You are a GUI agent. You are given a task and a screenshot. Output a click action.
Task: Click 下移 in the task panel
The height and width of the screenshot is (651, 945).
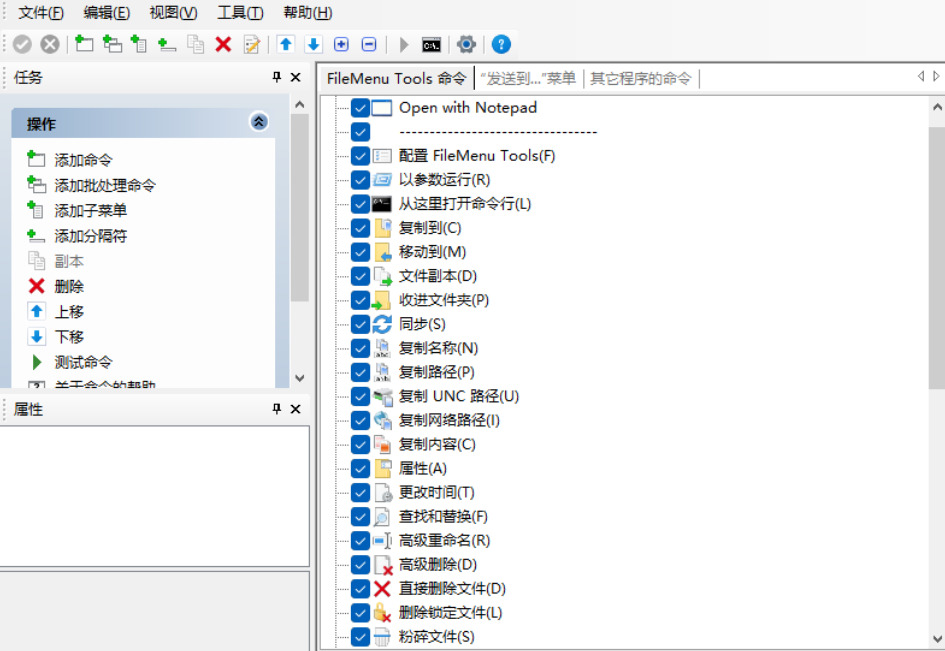69,338
